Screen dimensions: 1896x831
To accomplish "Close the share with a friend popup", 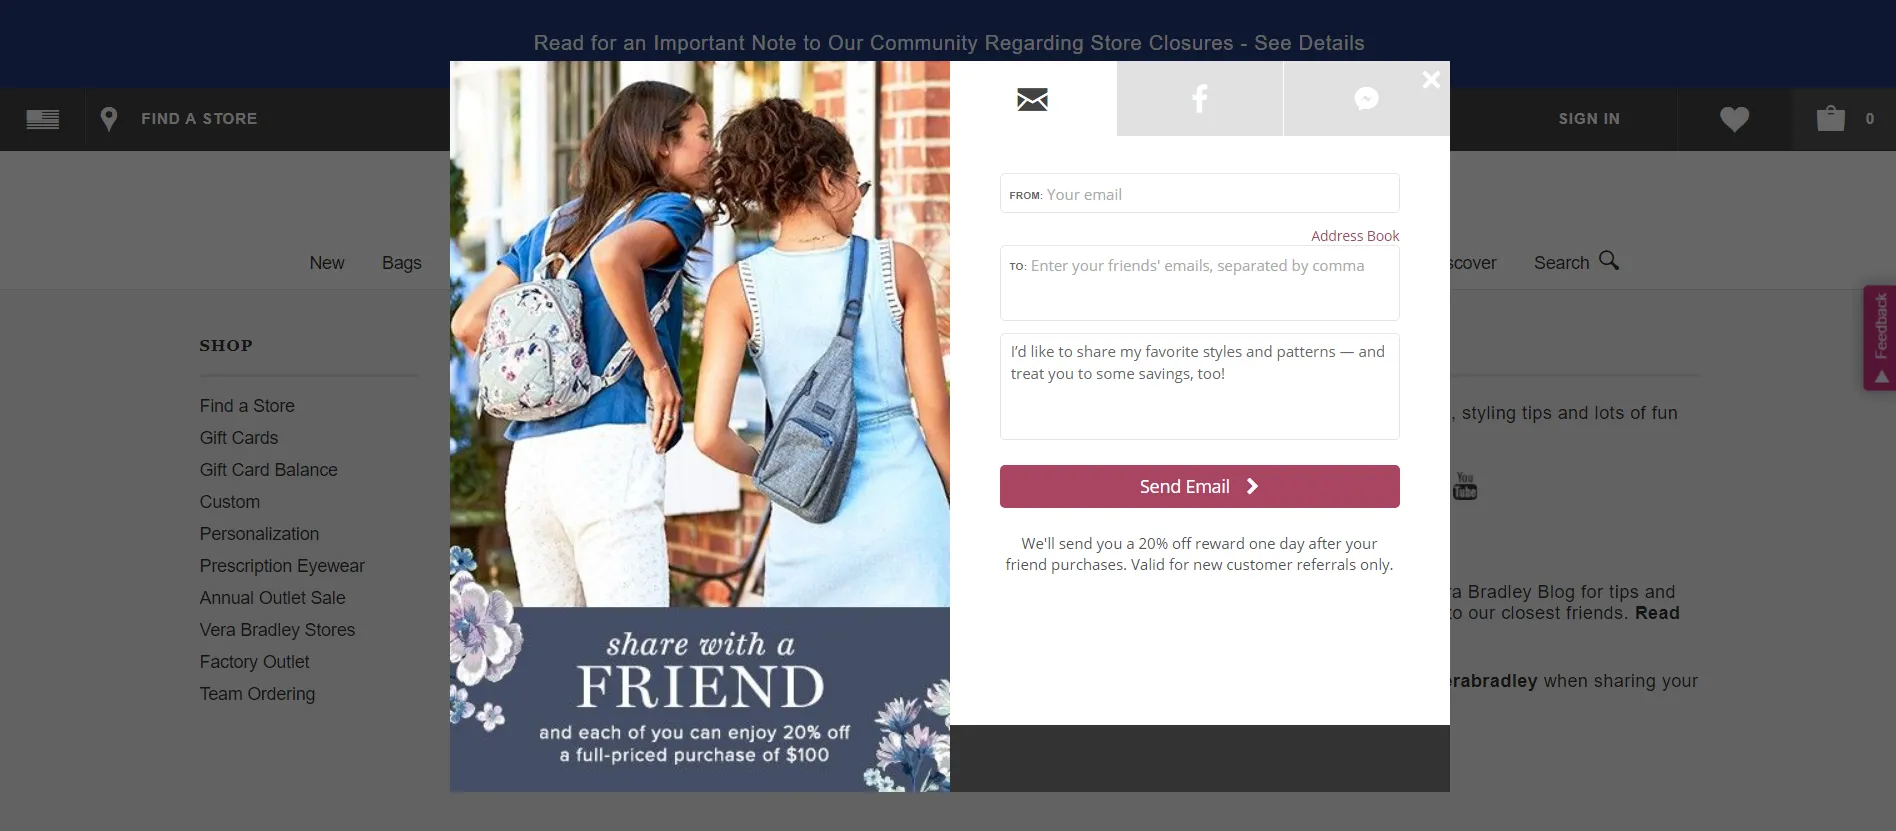I will tap(1431, 79).
